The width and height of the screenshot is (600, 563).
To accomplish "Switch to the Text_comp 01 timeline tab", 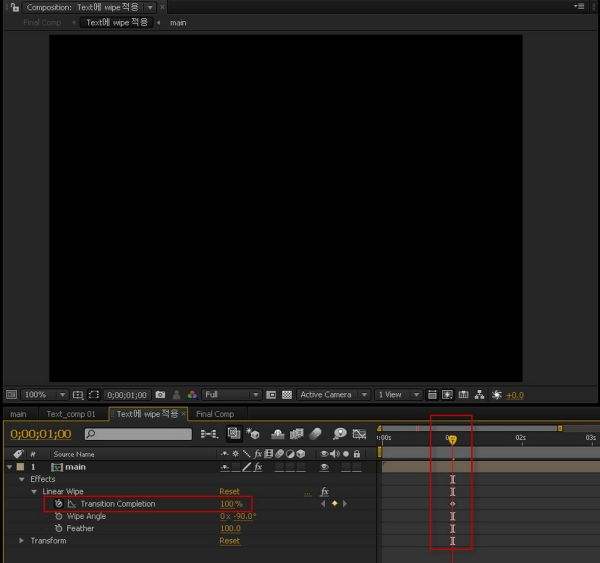I will click(x=71, y=414).
